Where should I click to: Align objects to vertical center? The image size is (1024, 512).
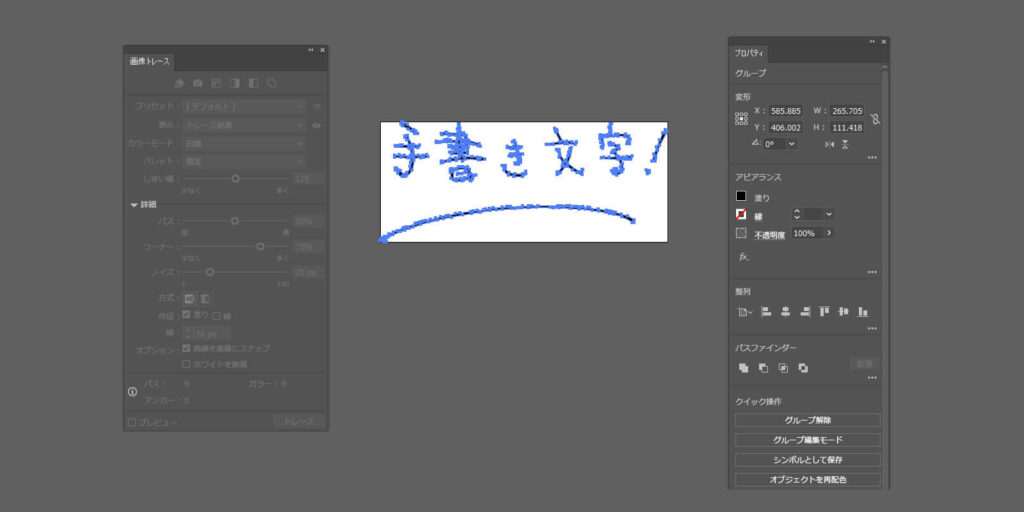[843, 312]
